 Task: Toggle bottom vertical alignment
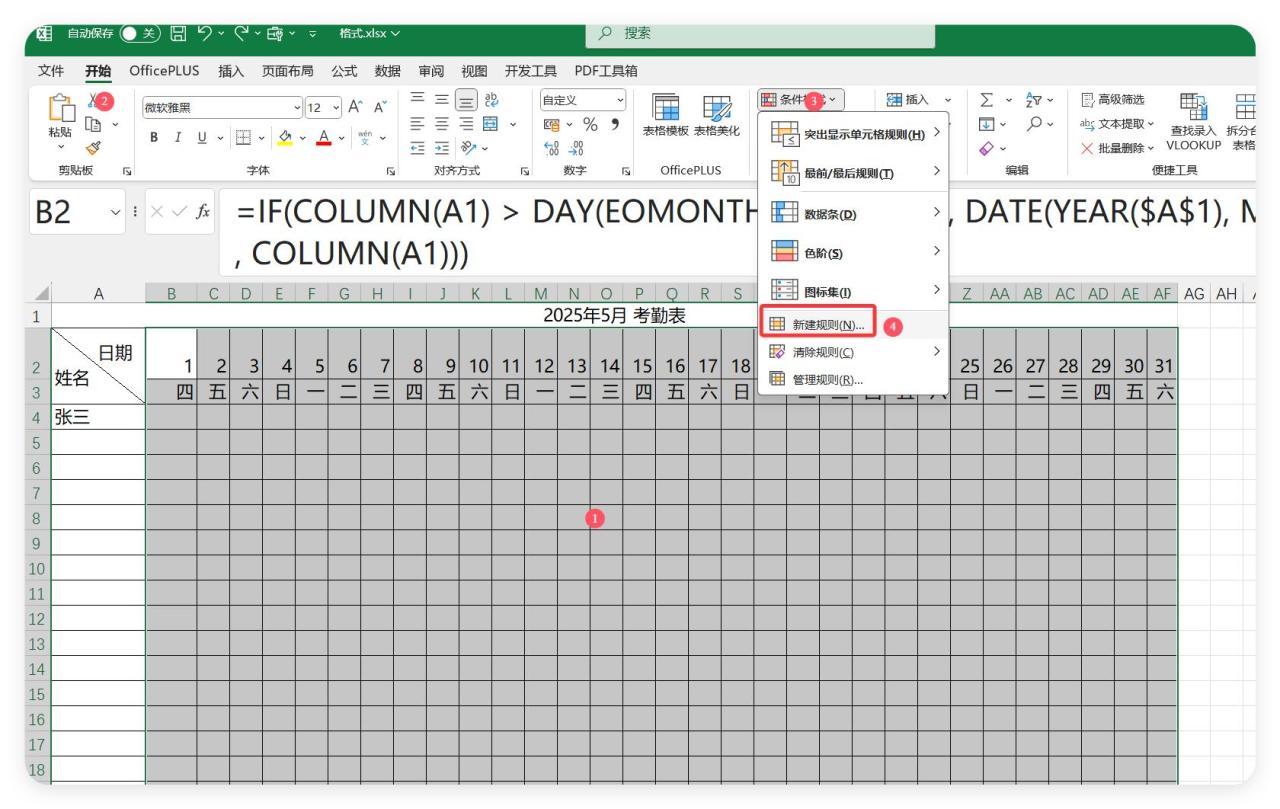click(x=466, y=99)
